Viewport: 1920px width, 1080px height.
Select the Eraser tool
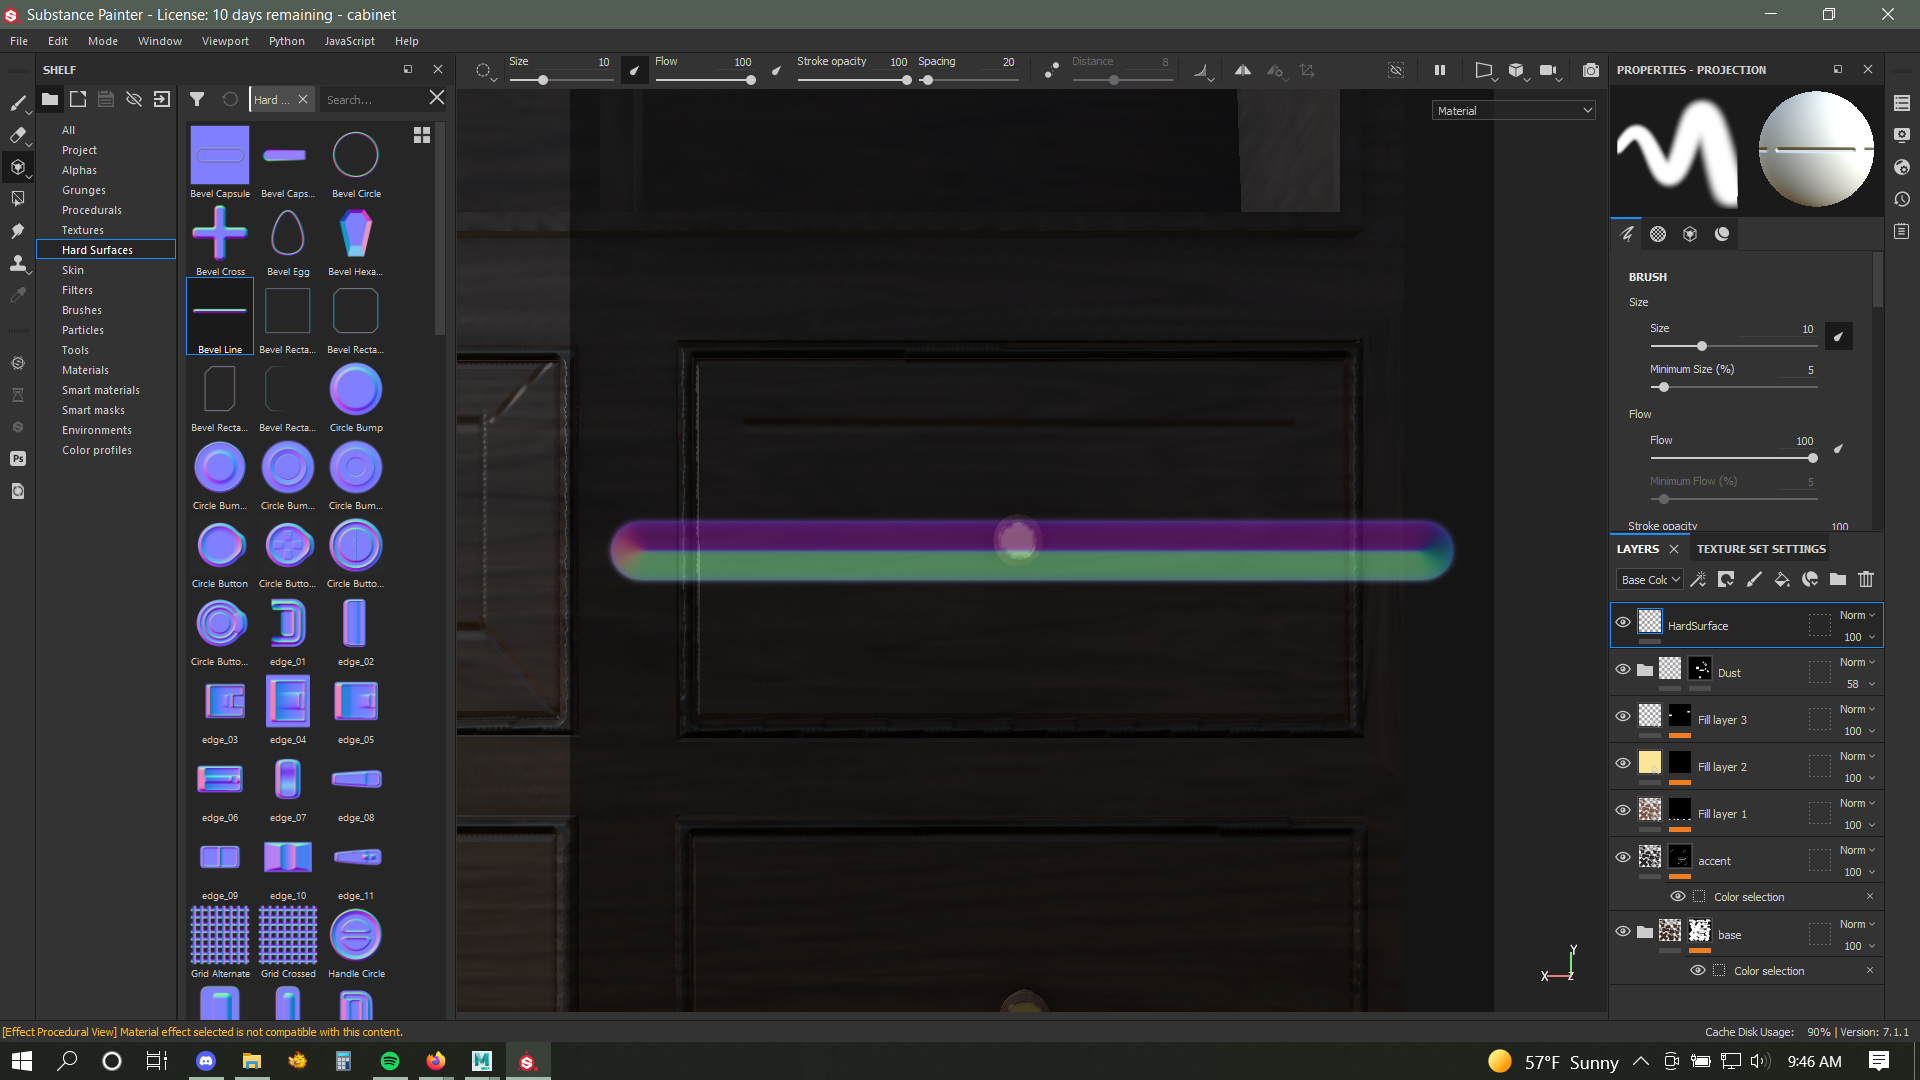(x=18, y=135)
